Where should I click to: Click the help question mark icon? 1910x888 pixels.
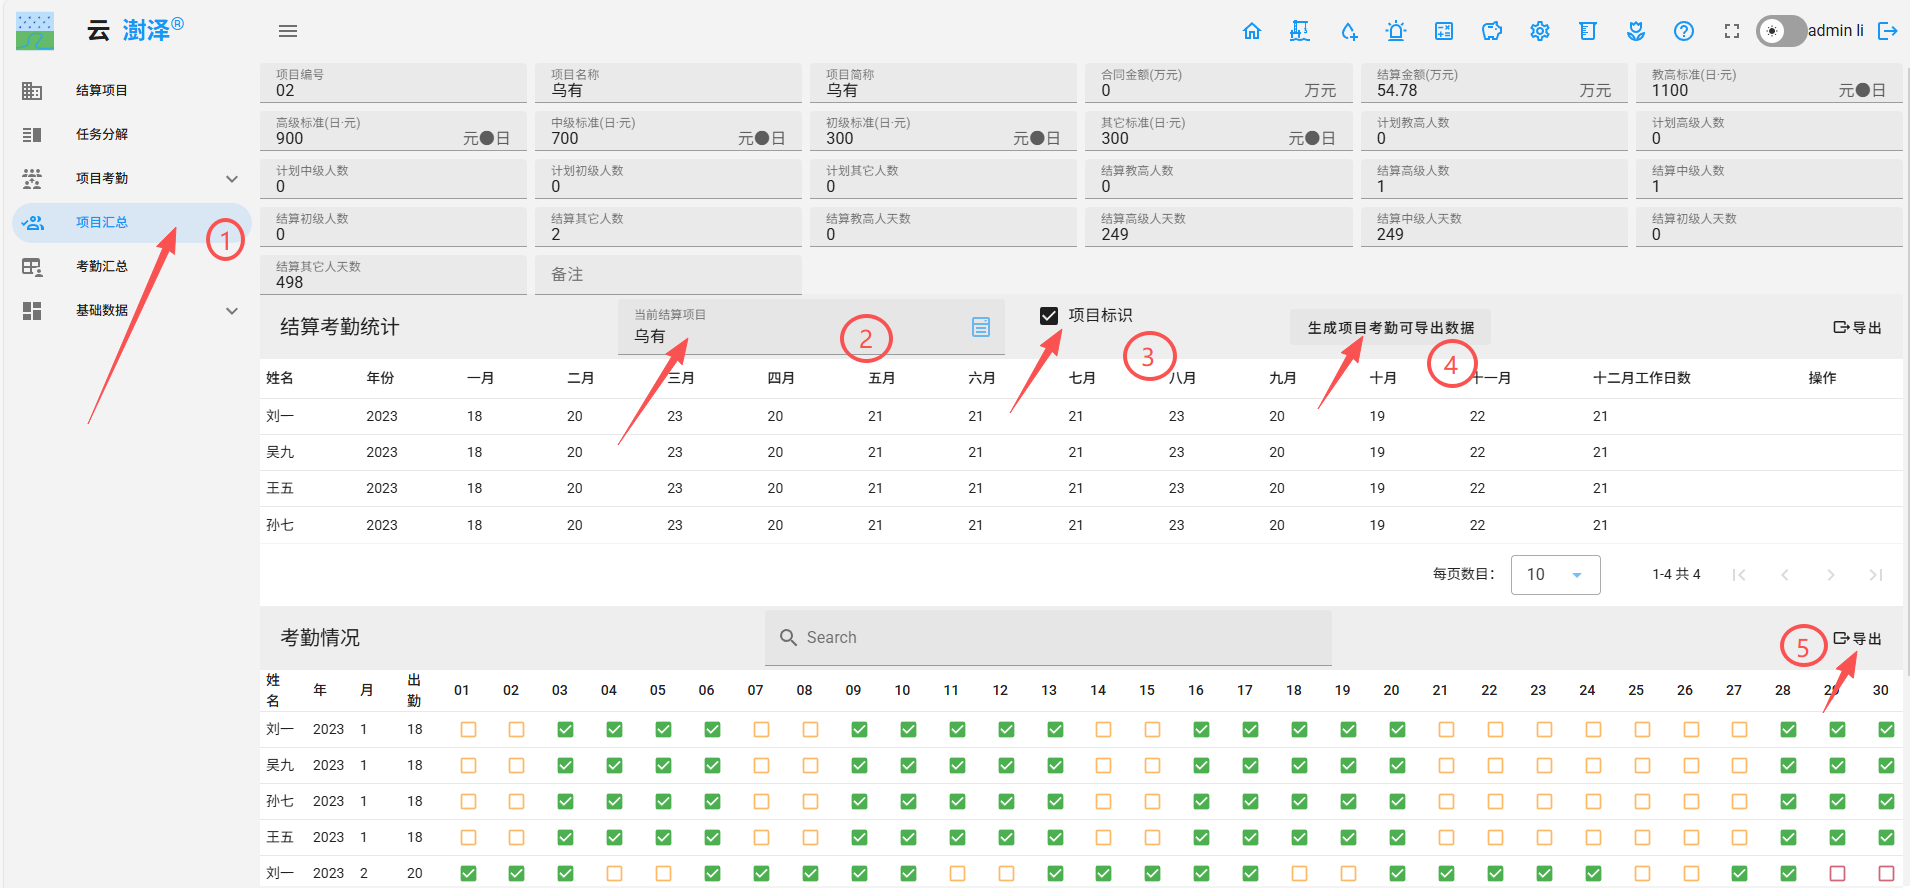click(1683, 31)
